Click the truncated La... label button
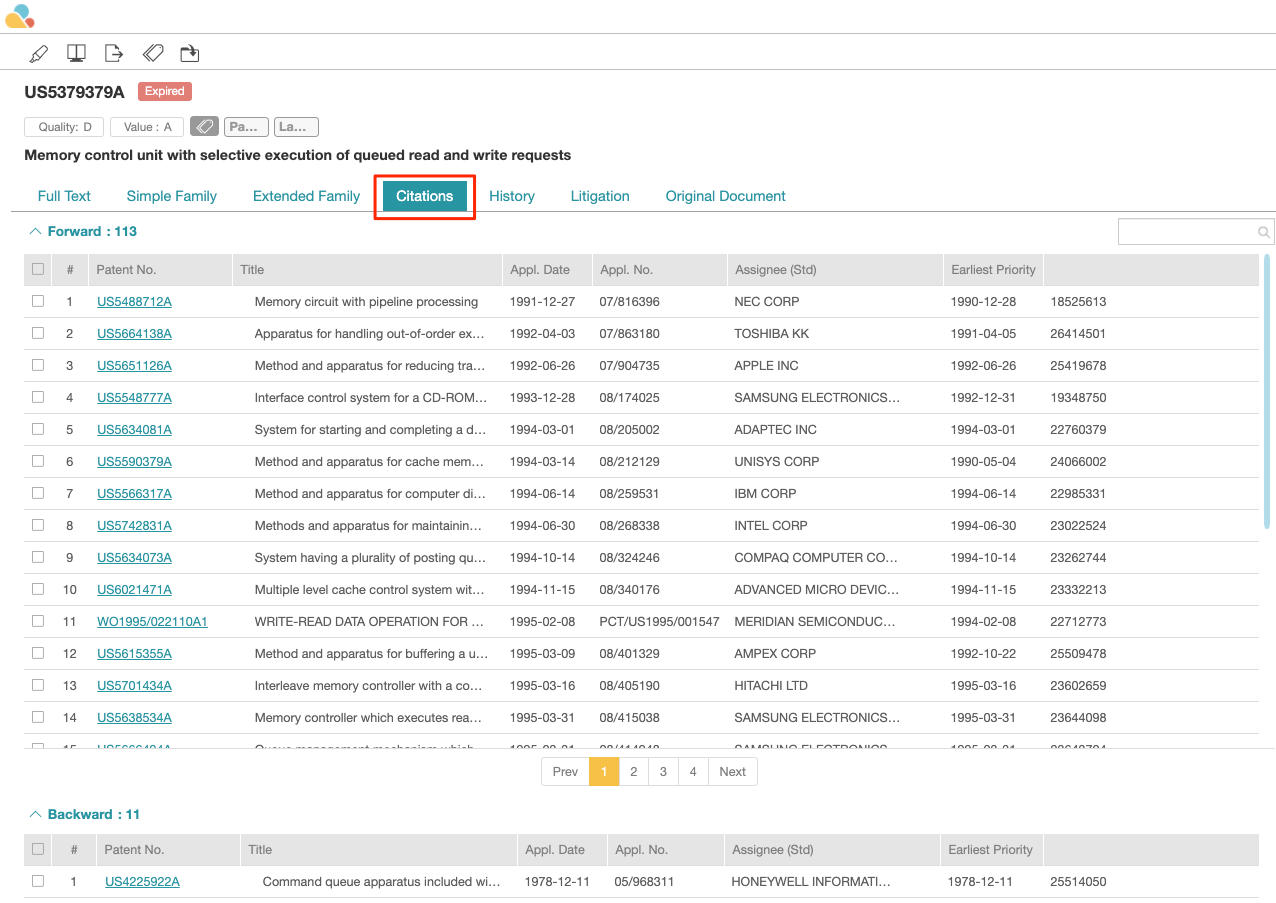Viewport: 1276px width, 903px height. point(296,127)
